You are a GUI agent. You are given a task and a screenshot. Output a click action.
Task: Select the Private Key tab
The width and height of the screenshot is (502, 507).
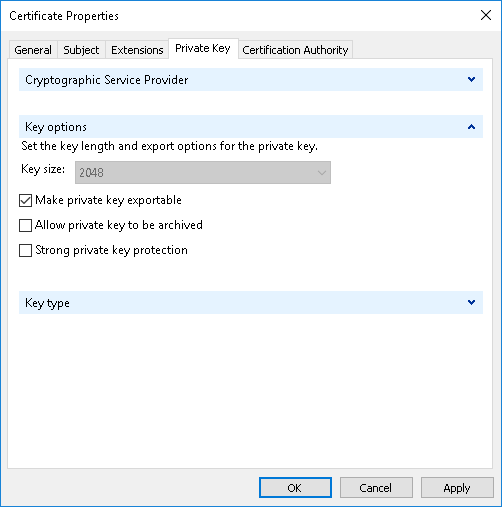203,49
